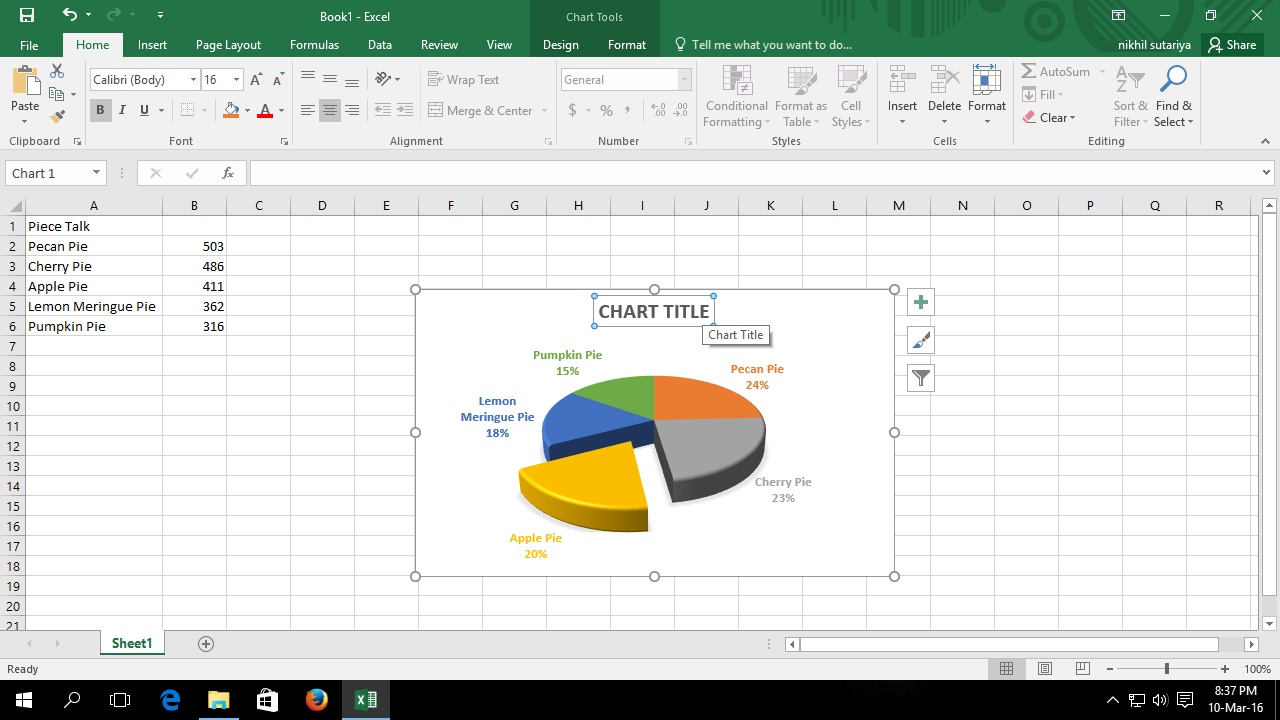Expand the formula bar
Screen dimensions: 1280x720
pos(1266,173)
